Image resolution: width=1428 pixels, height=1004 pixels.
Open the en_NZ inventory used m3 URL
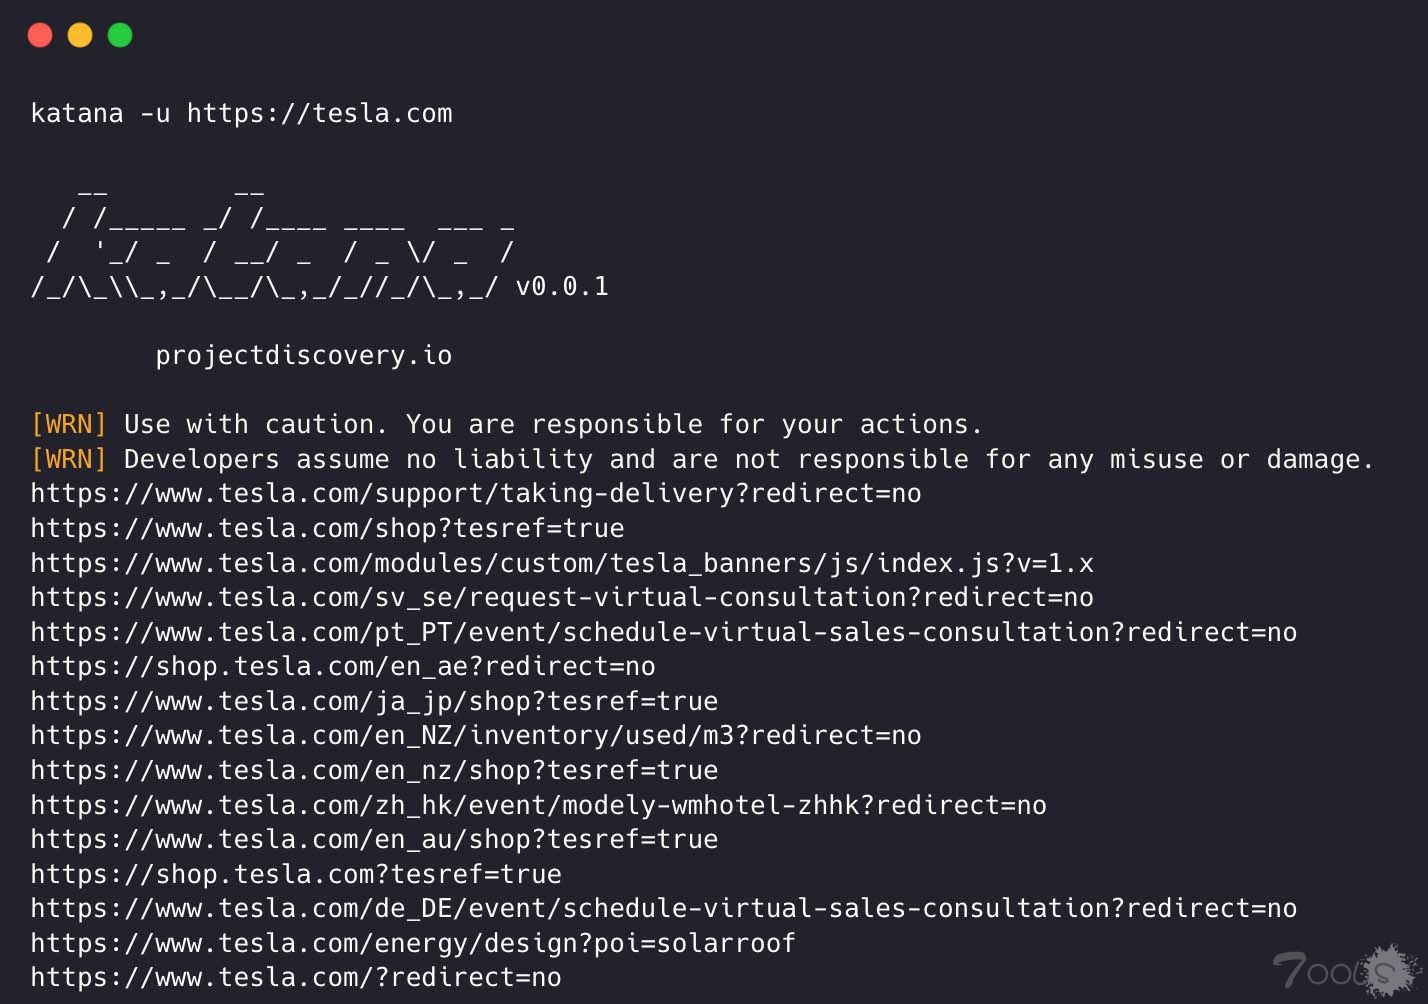476,736
